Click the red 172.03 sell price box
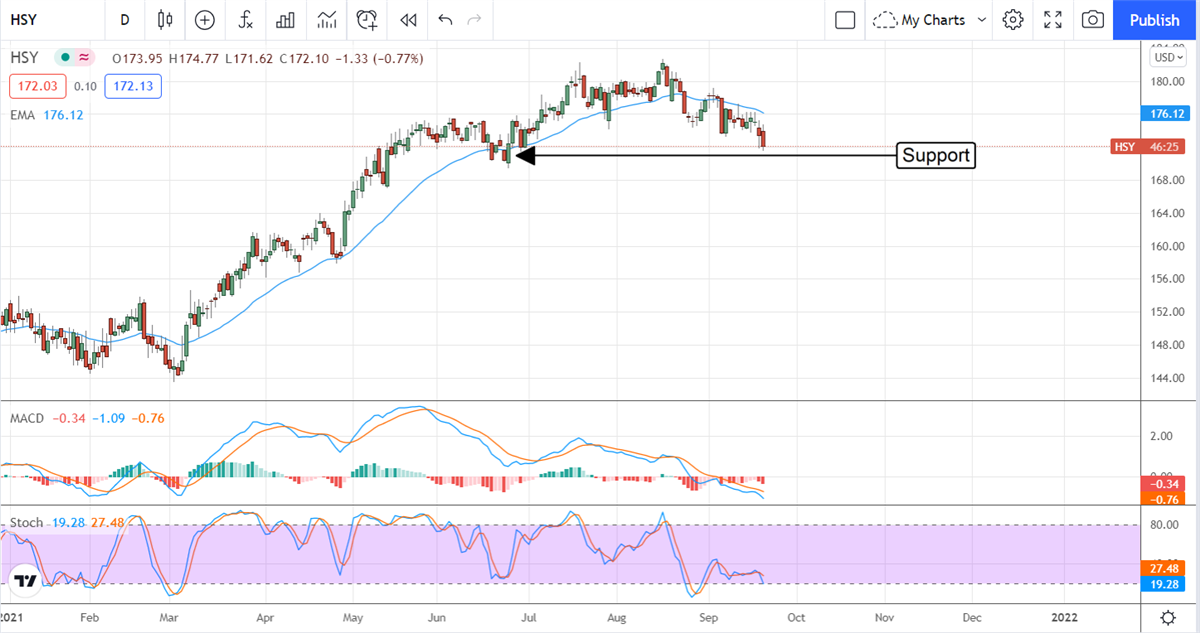Screen dimensions: 1200x633 (39, 87)
